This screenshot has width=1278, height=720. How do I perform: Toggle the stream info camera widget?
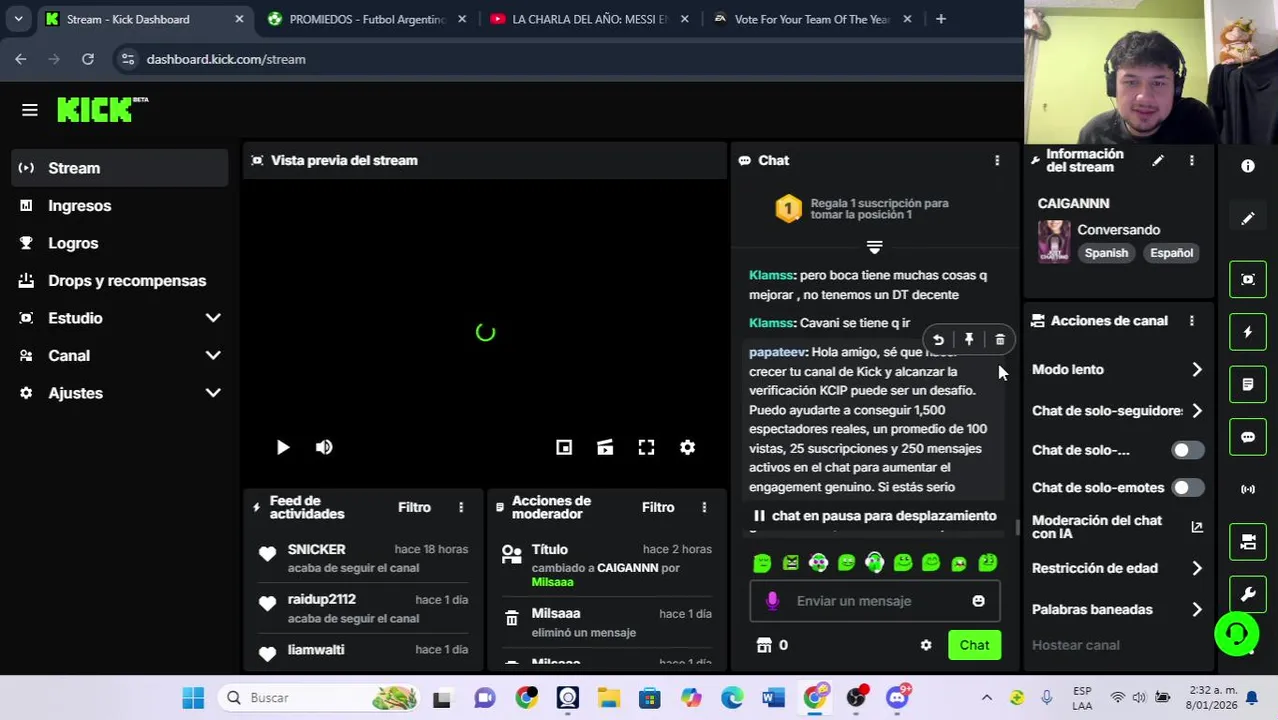point(1248,542)
